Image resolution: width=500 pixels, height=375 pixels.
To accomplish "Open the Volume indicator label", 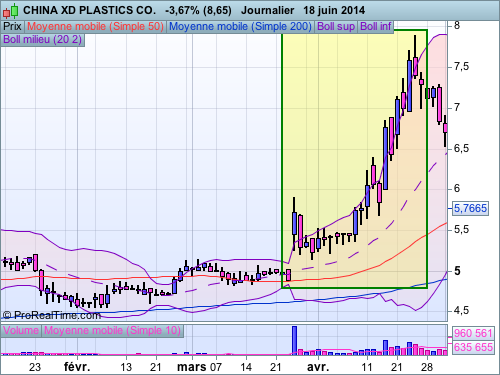I will [x=21, y=331].
